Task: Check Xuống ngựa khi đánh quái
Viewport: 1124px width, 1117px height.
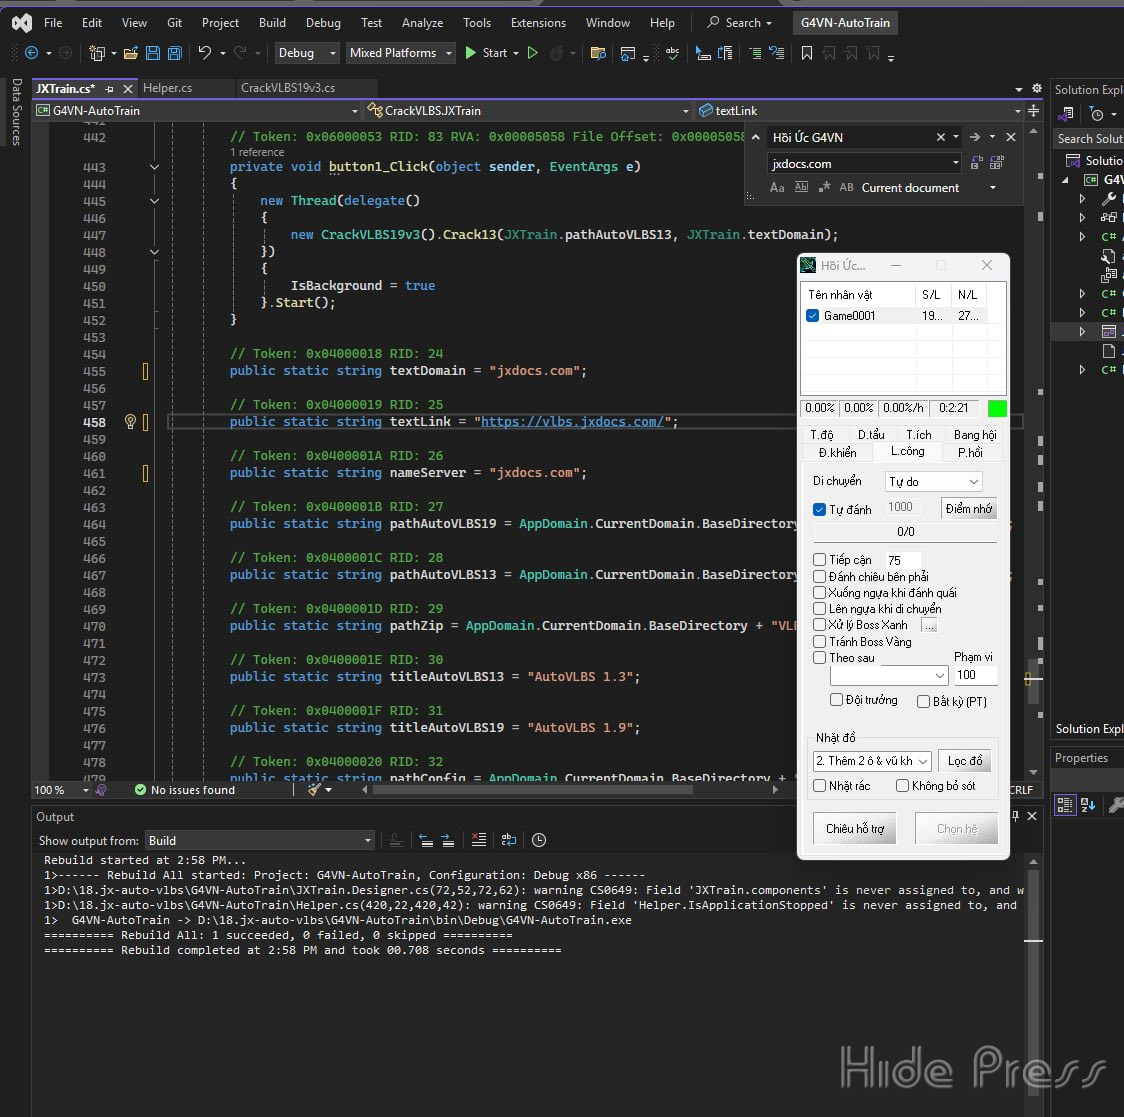Action: (x=819, y=592)
